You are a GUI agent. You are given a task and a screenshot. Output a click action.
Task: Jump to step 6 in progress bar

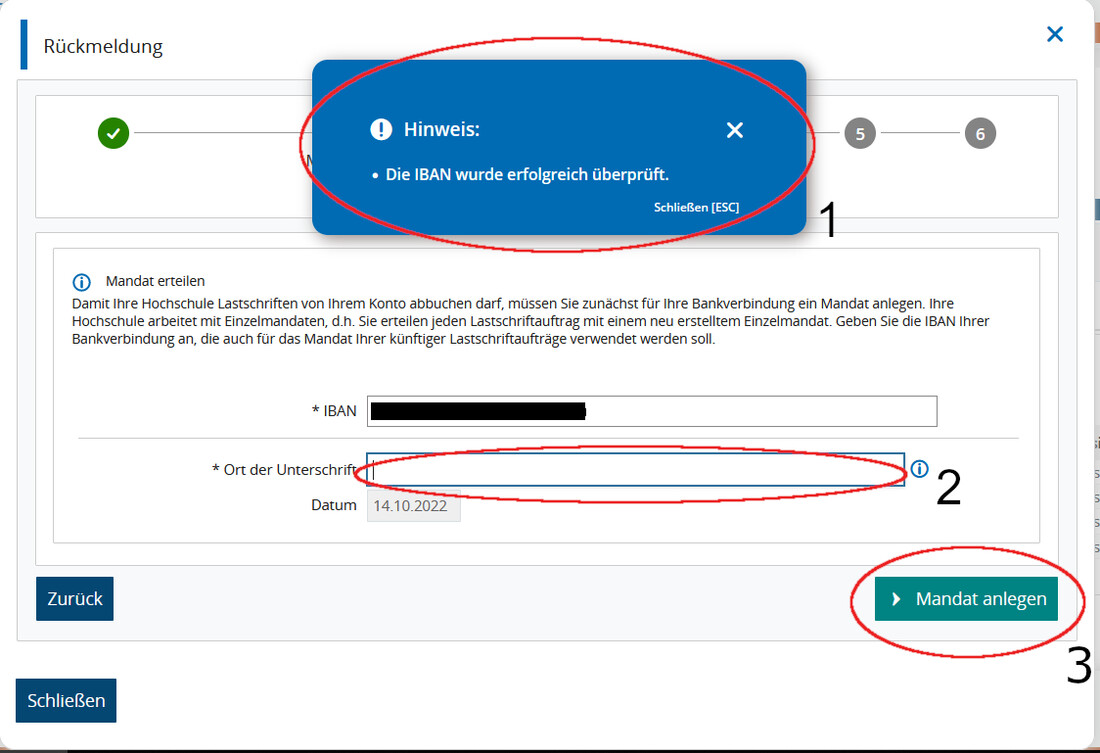980,133
